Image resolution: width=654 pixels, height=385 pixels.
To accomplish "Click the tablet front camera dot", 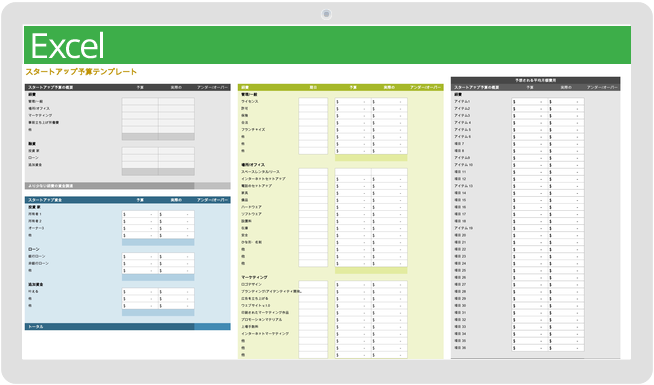I will 326,14.
